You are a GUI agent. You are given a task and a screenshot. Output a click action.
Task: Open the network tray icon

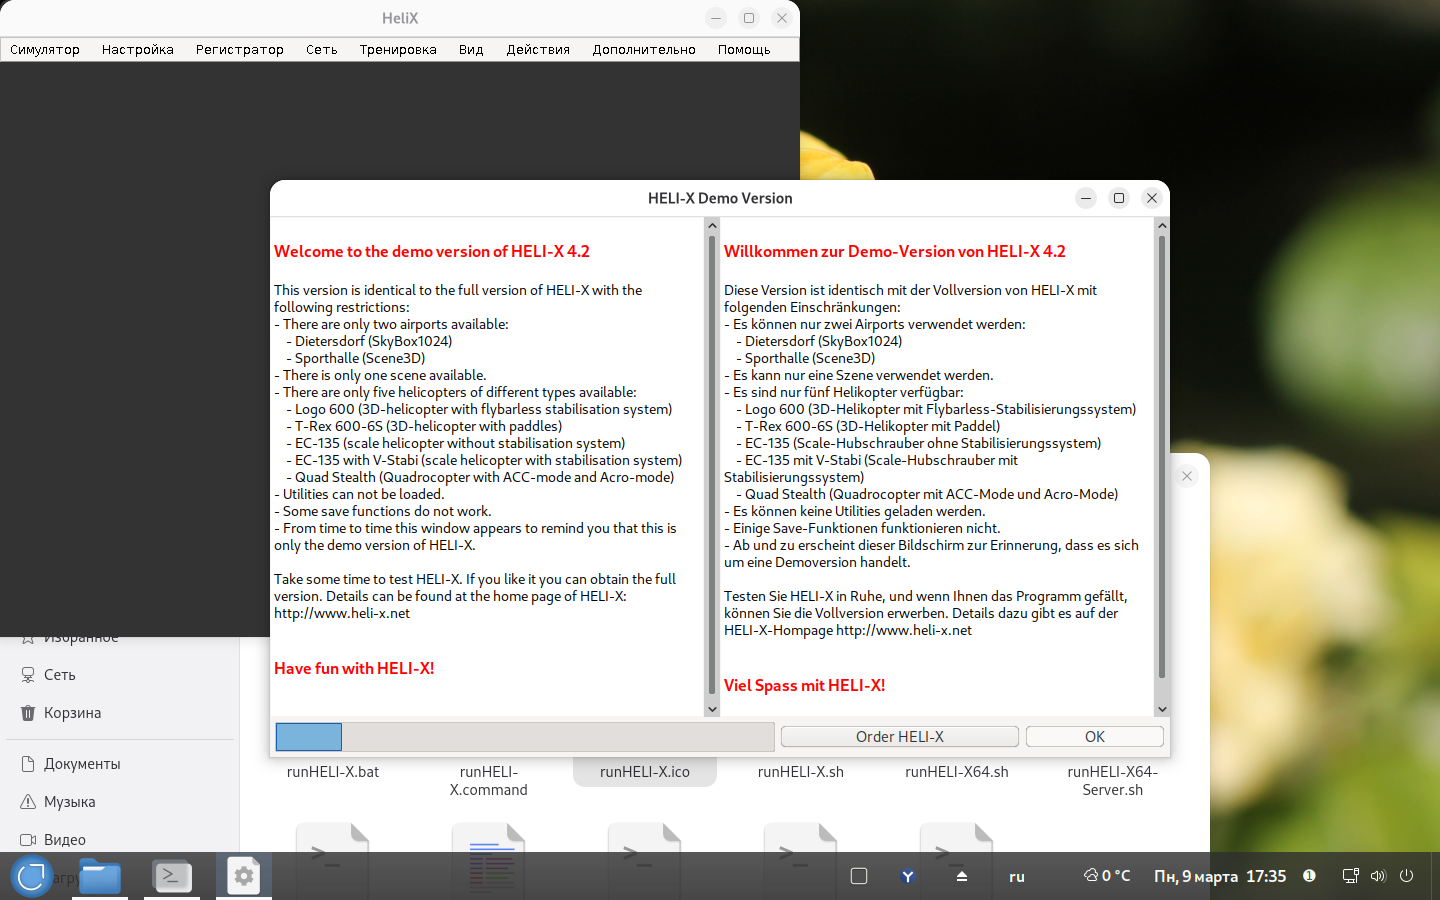click(x=1350, y=876)
